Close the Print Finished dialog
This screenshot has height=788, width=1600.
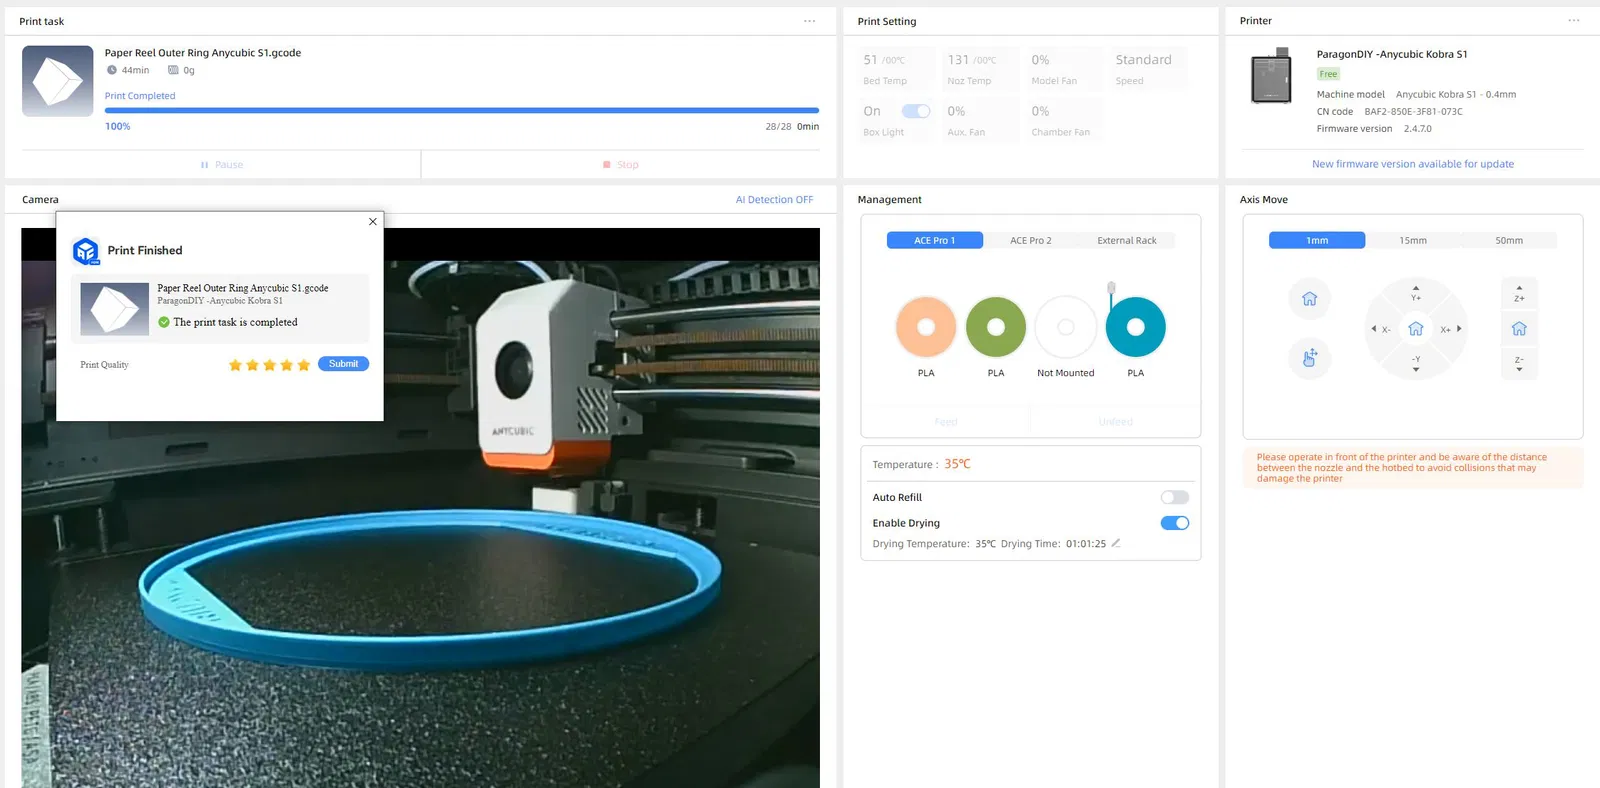pyautogui.click(x=373, y=221)
